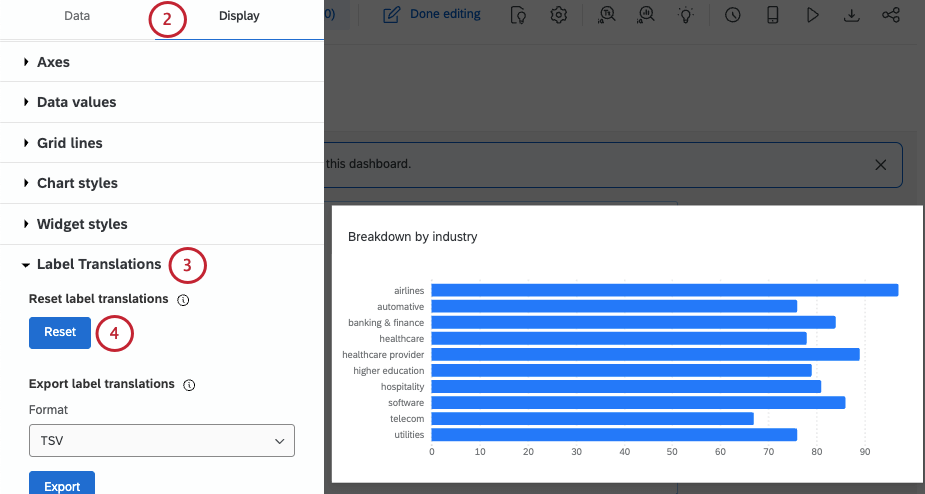Image resolution: width=925 pixels, height=494 pixels.
Task: Click the download icon in toolbar
Action: coord(851,15)
